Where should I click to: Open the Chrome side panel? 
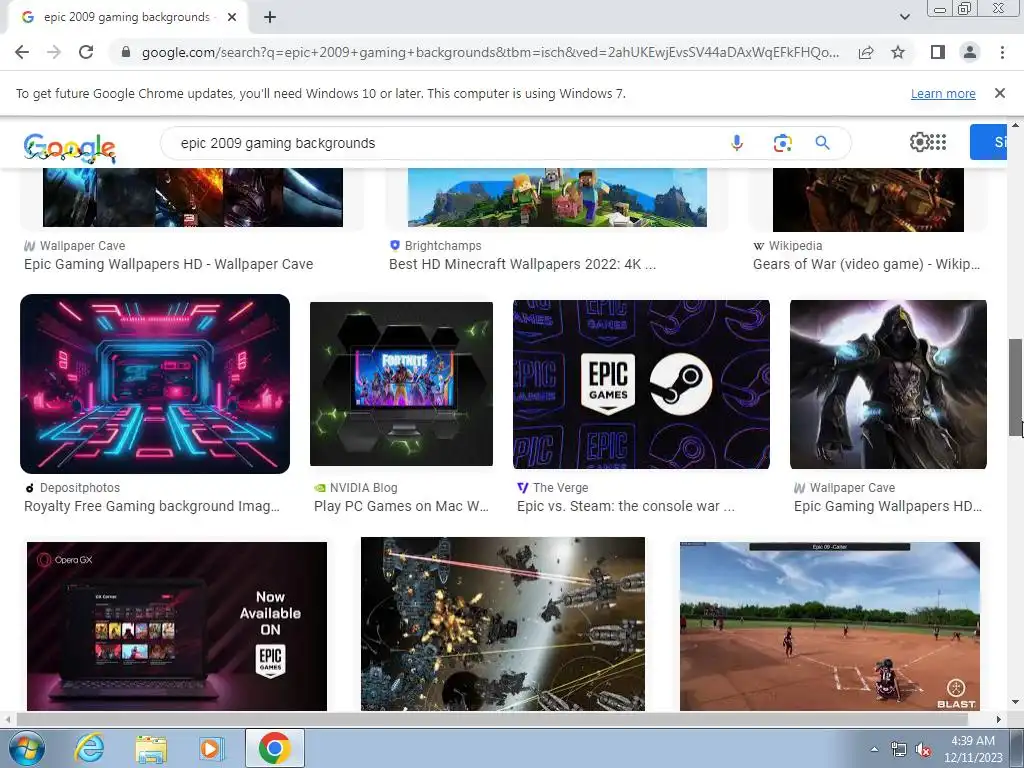pos(938,52)
